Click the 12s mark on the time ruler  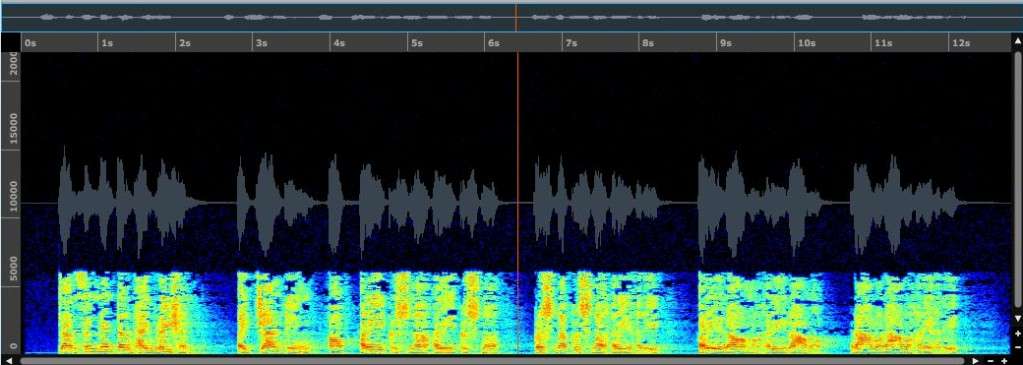click(x=961, y=43)
